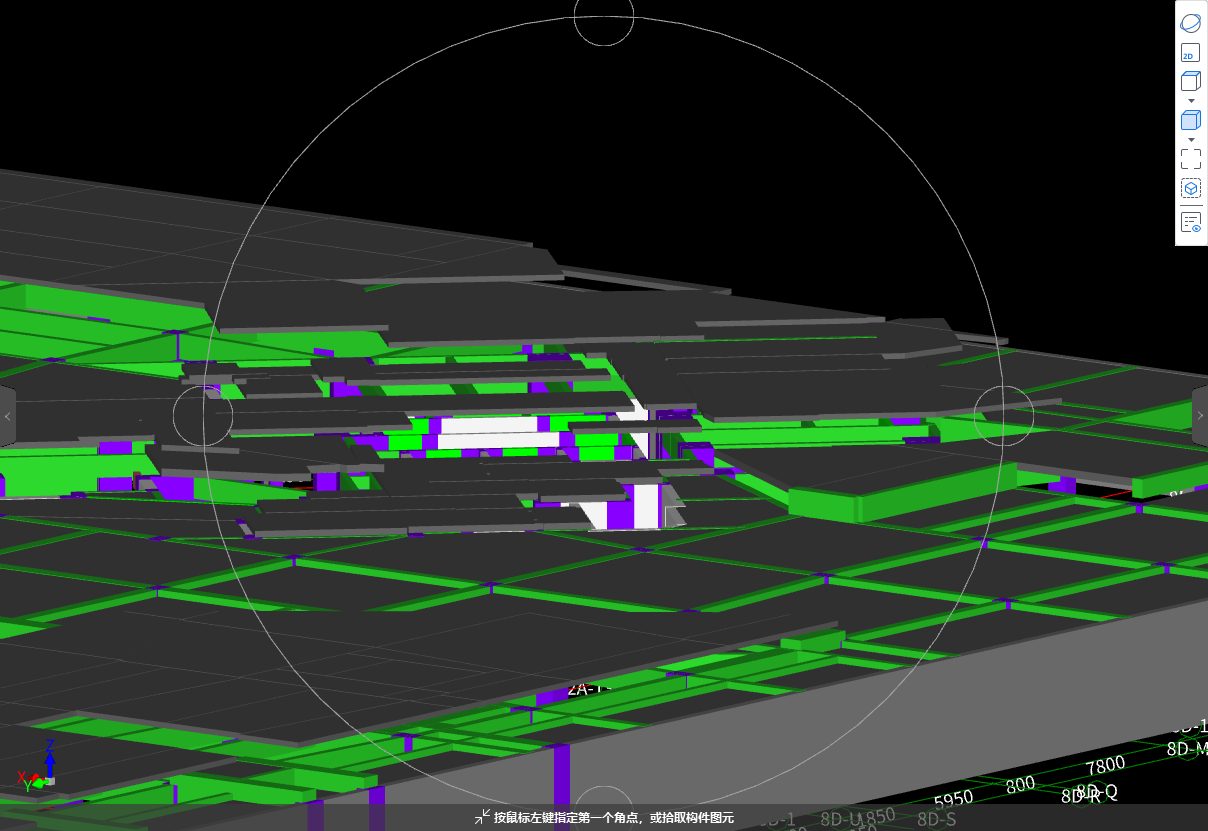Viewport: 1208px width, 831px height.
Task: Expand the left side panel handle
Action: (x=7, y=416)
